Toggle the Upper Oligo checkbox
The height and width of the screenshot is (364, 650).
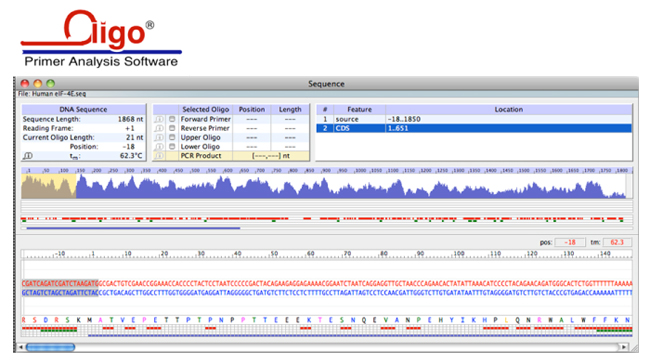pos(172,138)
